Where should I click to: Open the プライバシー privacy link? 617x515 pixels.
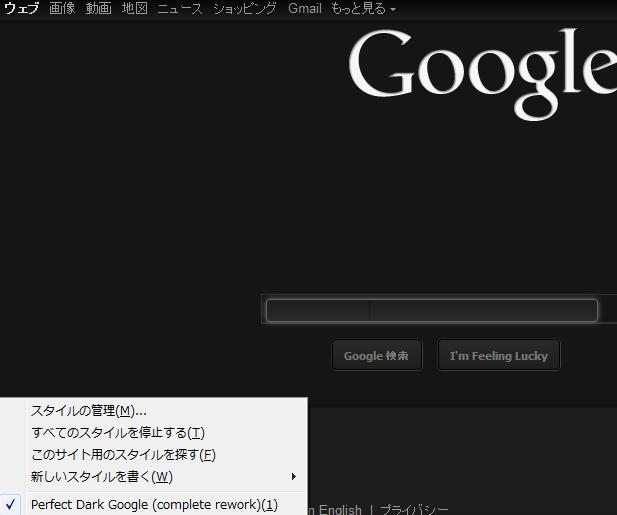coord(414,509)
